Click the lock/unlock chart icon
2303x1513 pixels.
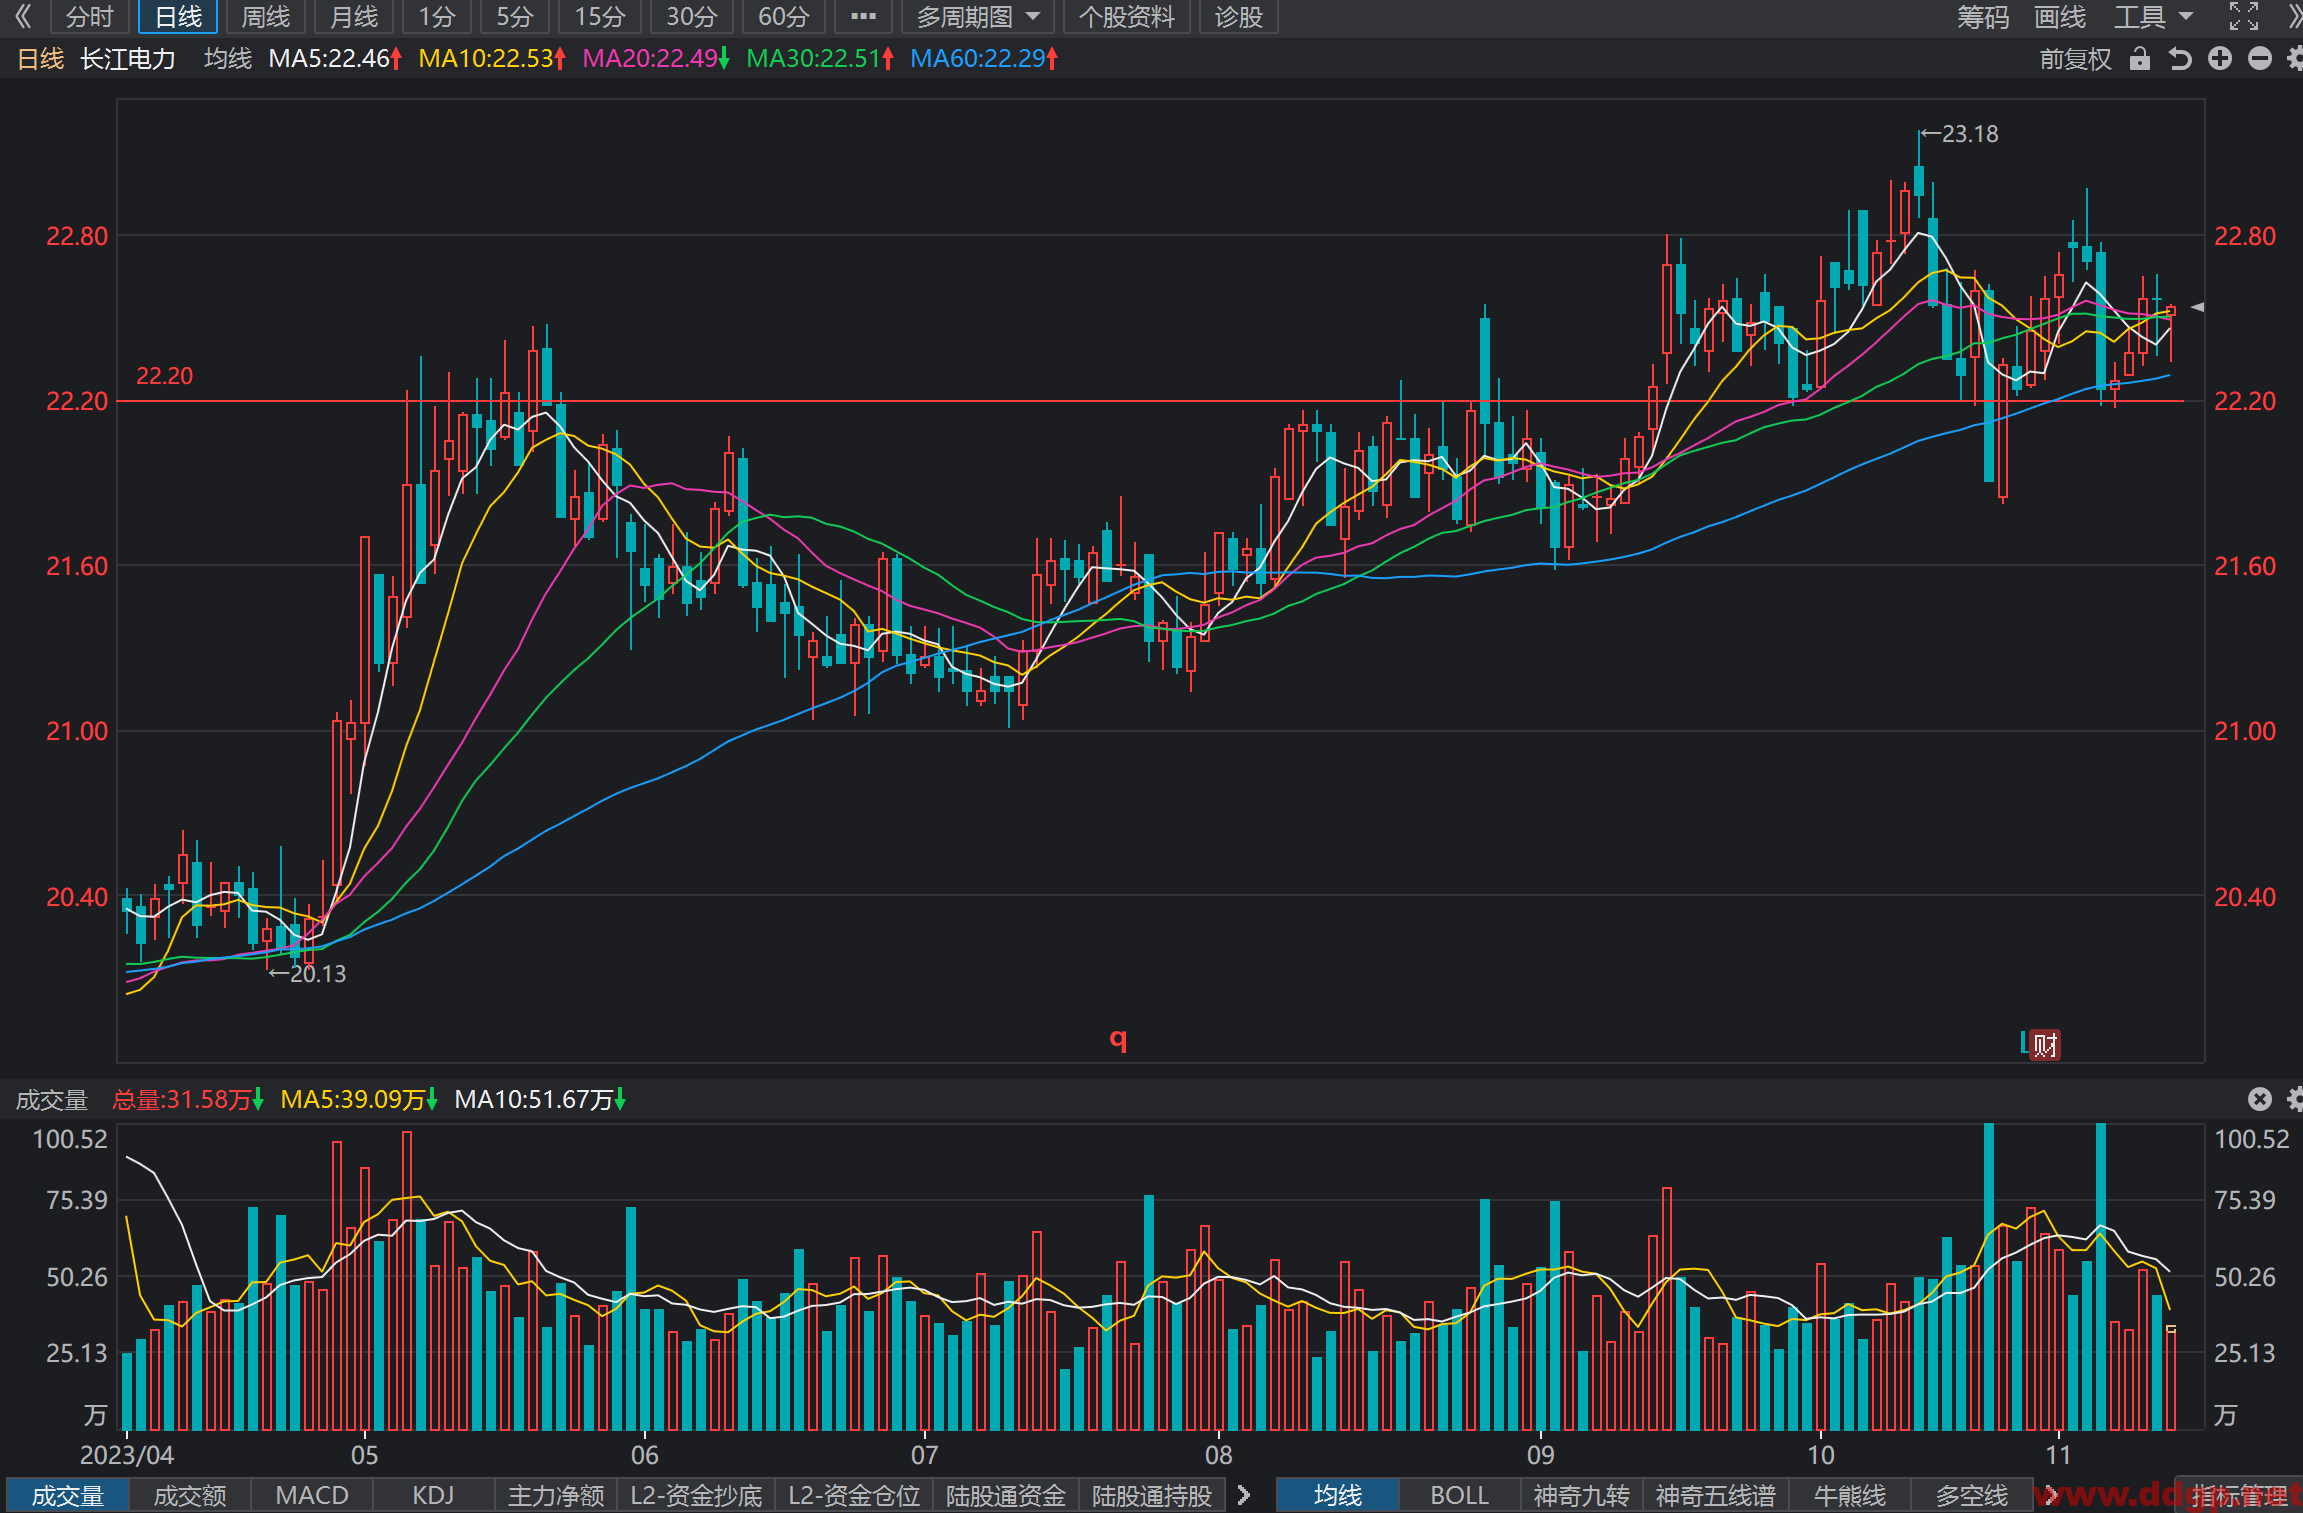[x=2139, y=59]
